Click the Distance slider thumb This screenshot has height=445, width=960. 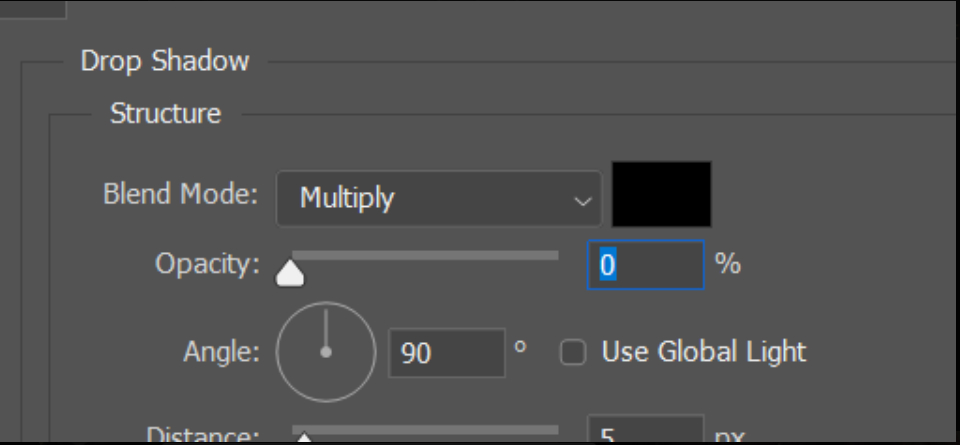pos(303,437)
